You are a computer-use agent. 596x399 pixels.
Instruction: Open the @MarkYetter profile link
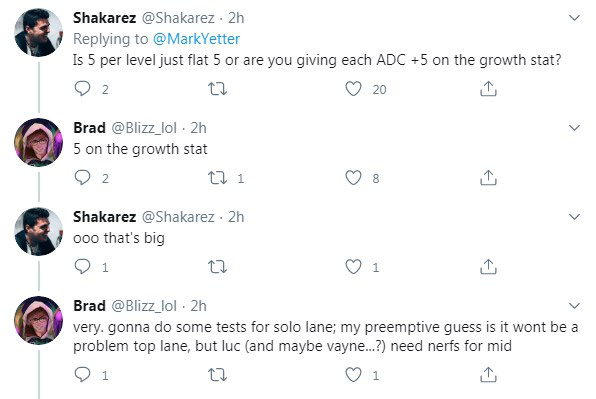click(x=197, y=39)
